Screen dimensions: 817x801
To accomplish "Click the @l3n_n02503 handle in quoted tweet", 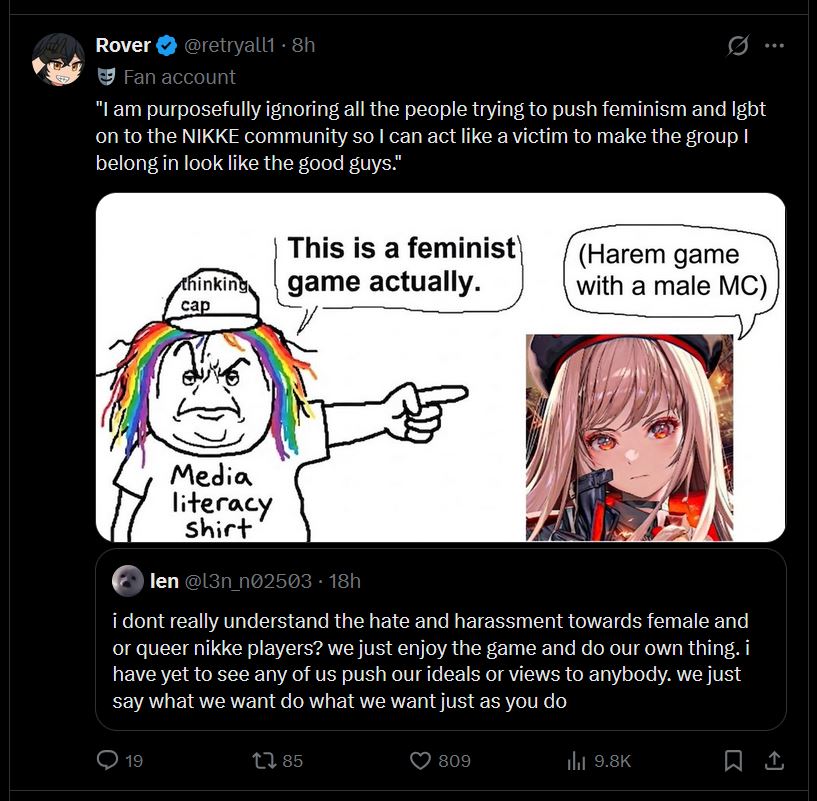I will tap(248, 581).
